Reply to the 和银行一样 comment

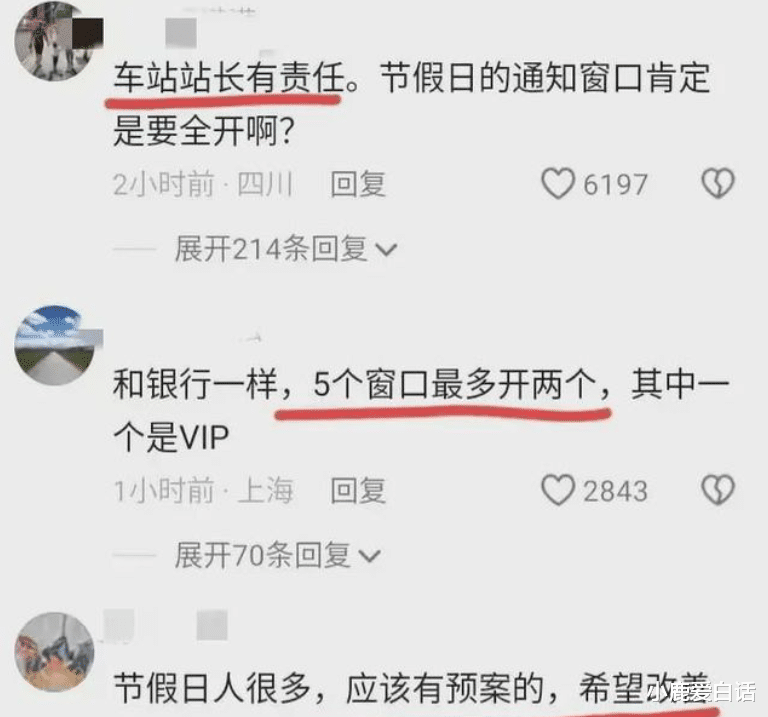point(358,491)
